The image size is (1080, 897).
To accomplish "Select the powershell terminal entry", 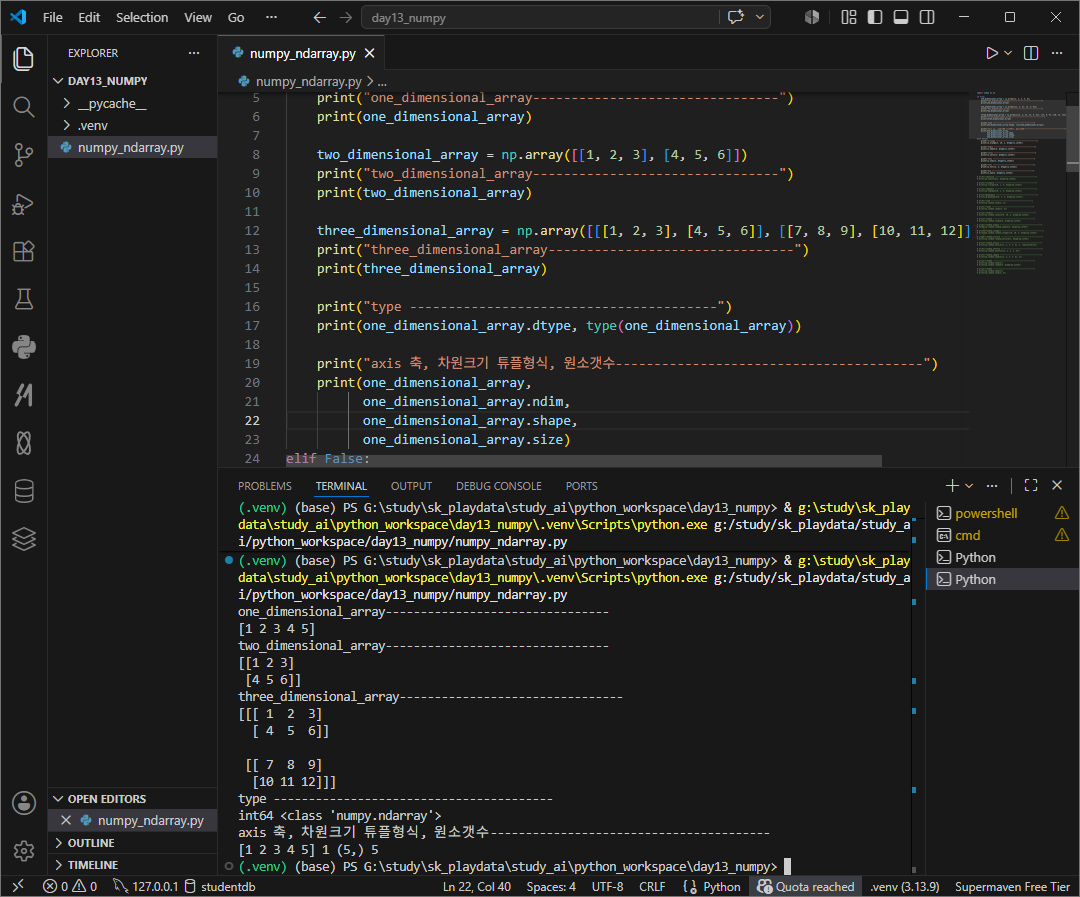I will (x=1002, y=513).
